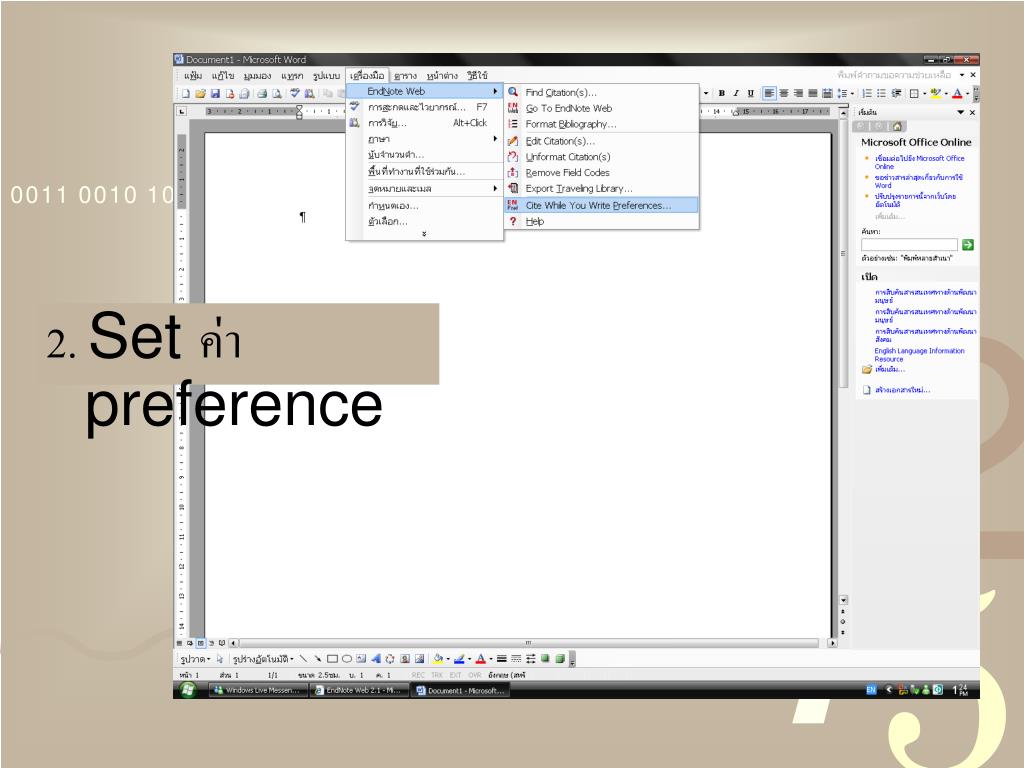Justify the paragraph text
Viewport: 1024px width, 768px height.
click(x=812, y=93)
